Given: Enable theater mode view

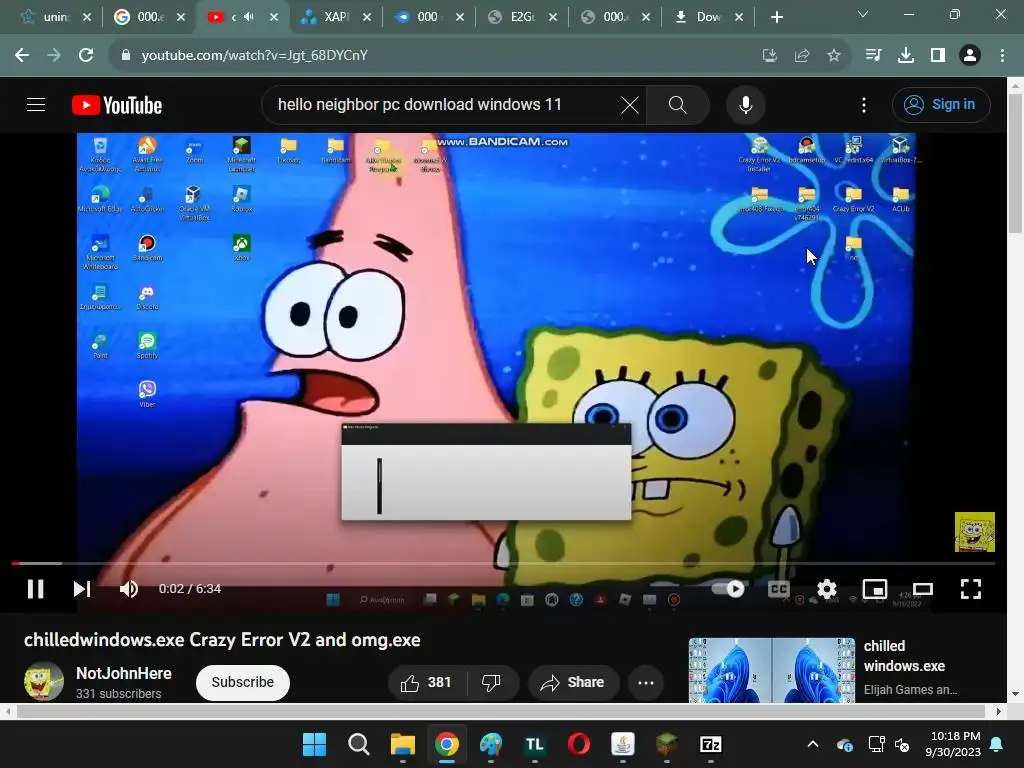Looking at the screenshot, I should point(922,589).
